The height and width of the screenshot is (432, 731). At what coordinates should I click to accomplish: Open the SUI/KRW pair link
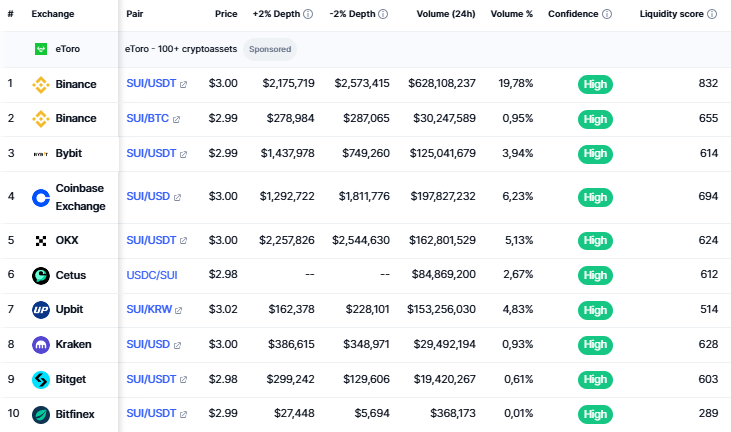coord(149,309)
